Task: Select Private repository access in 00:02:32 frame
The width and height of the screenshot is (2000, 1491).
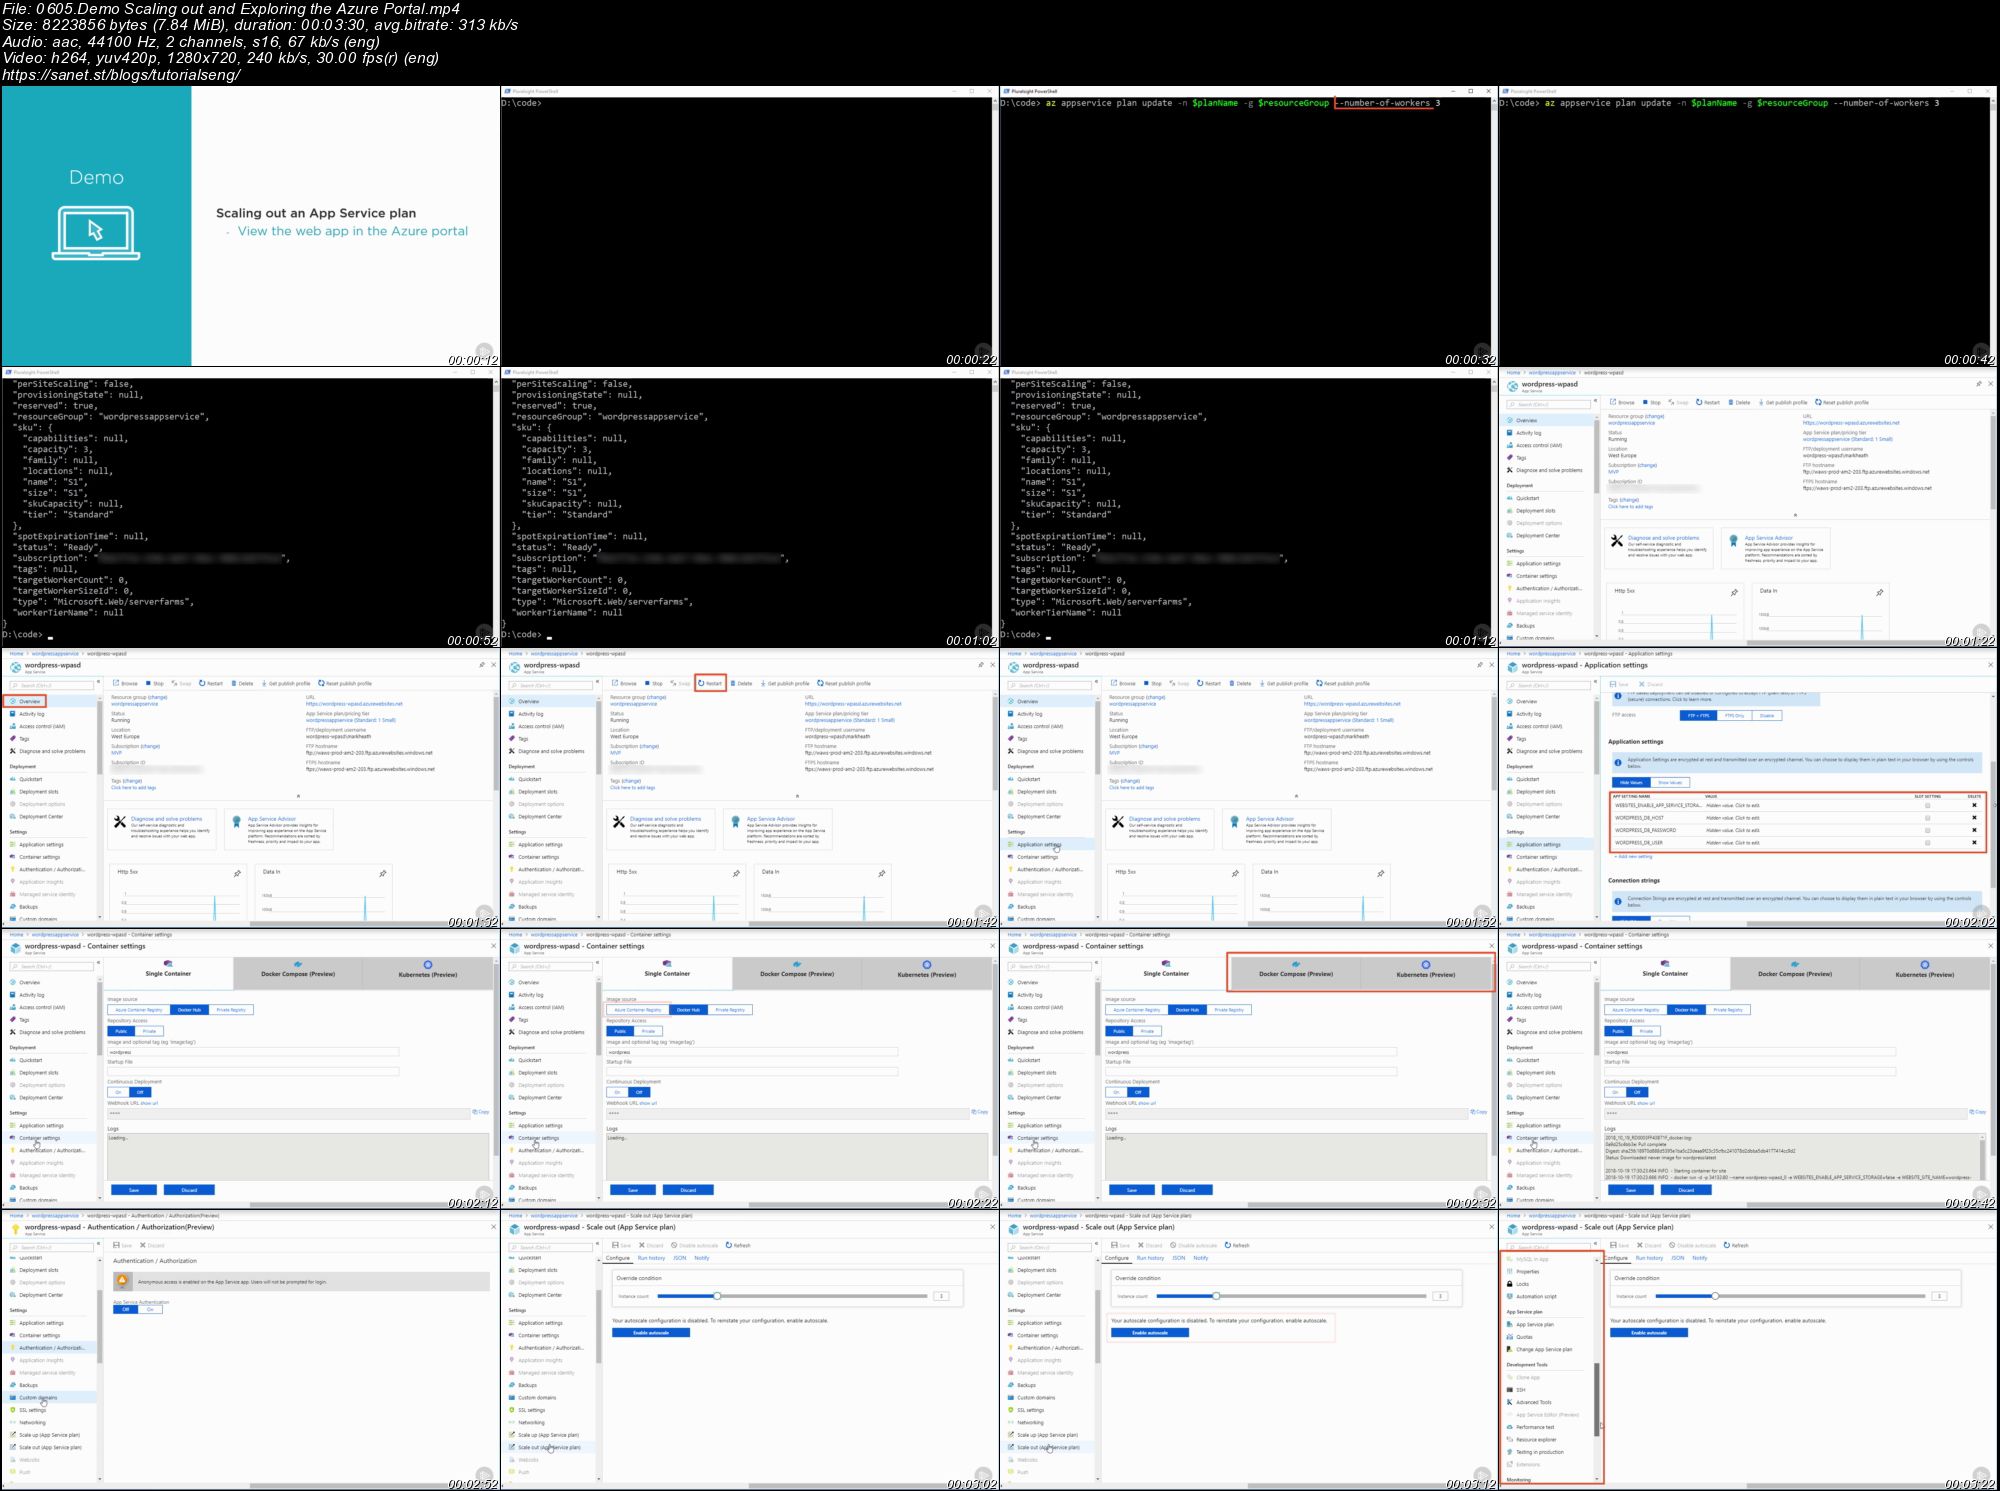Action: coord(1147,1031)
